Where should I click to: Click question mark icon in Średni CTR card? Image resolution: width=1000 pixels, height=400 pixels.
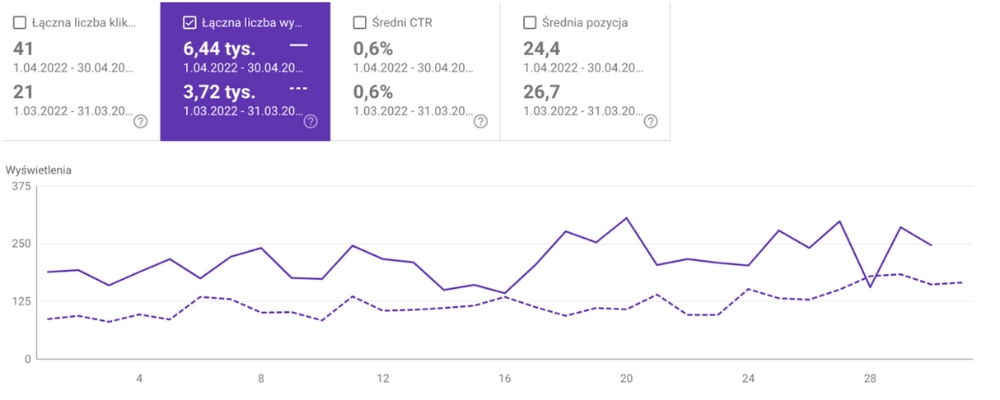point(481,121)
